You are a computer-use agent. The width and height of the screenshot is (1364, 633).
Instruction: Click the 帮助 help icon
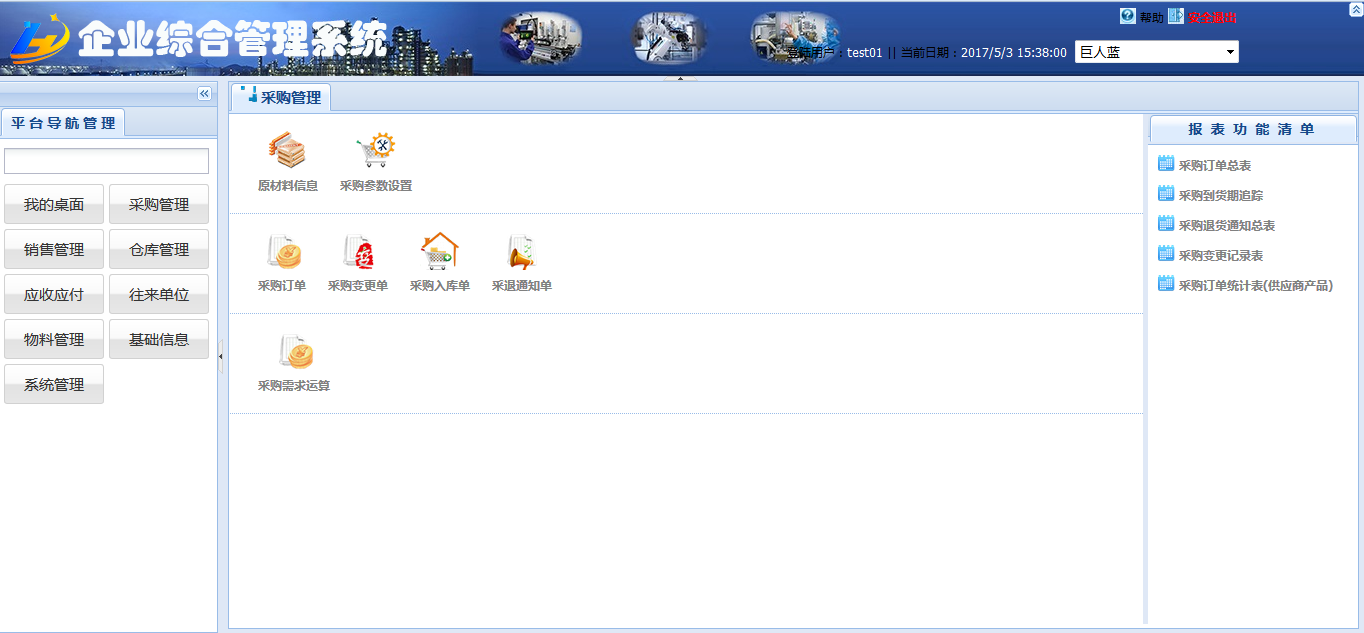click(1128, 16)
